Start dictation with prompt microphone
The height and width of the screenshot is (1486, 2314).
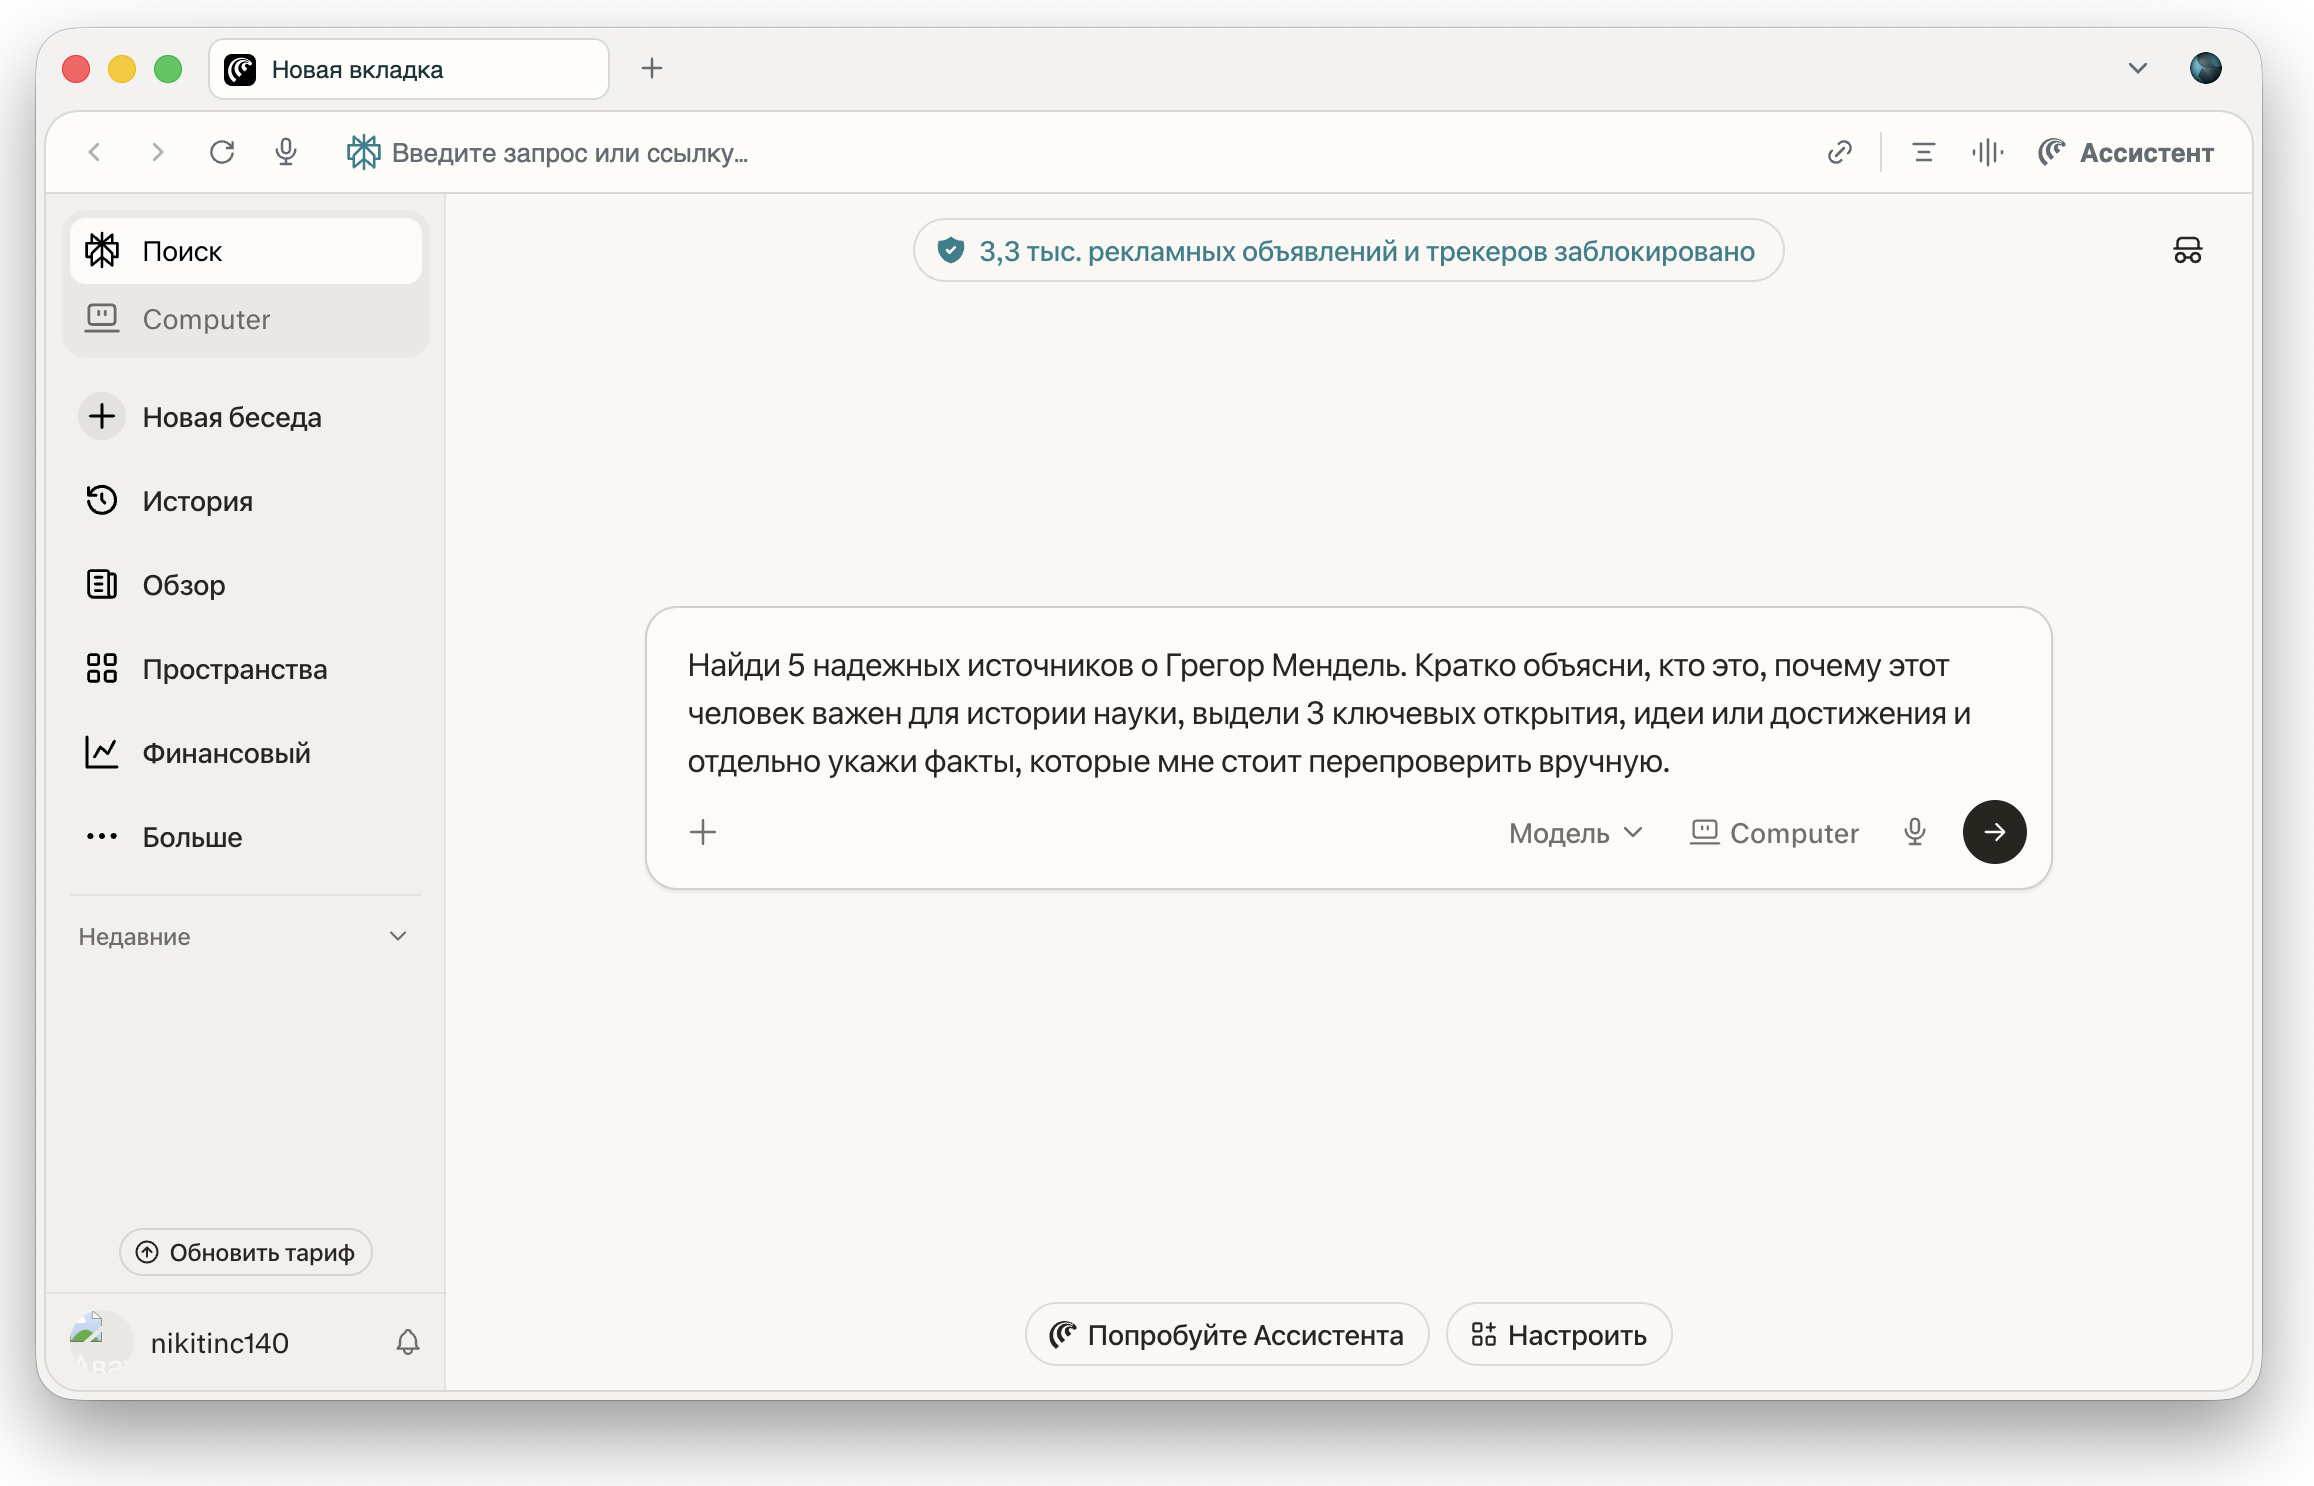1915,832
